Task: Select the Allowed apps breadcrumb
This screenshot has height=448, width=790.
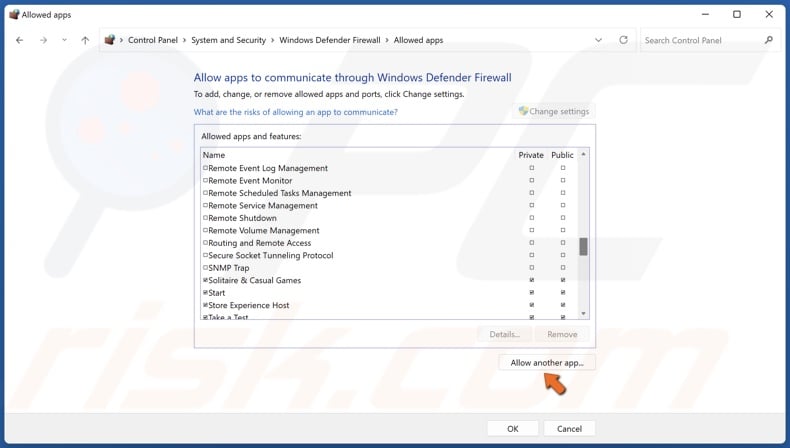Action: [418, 40]
